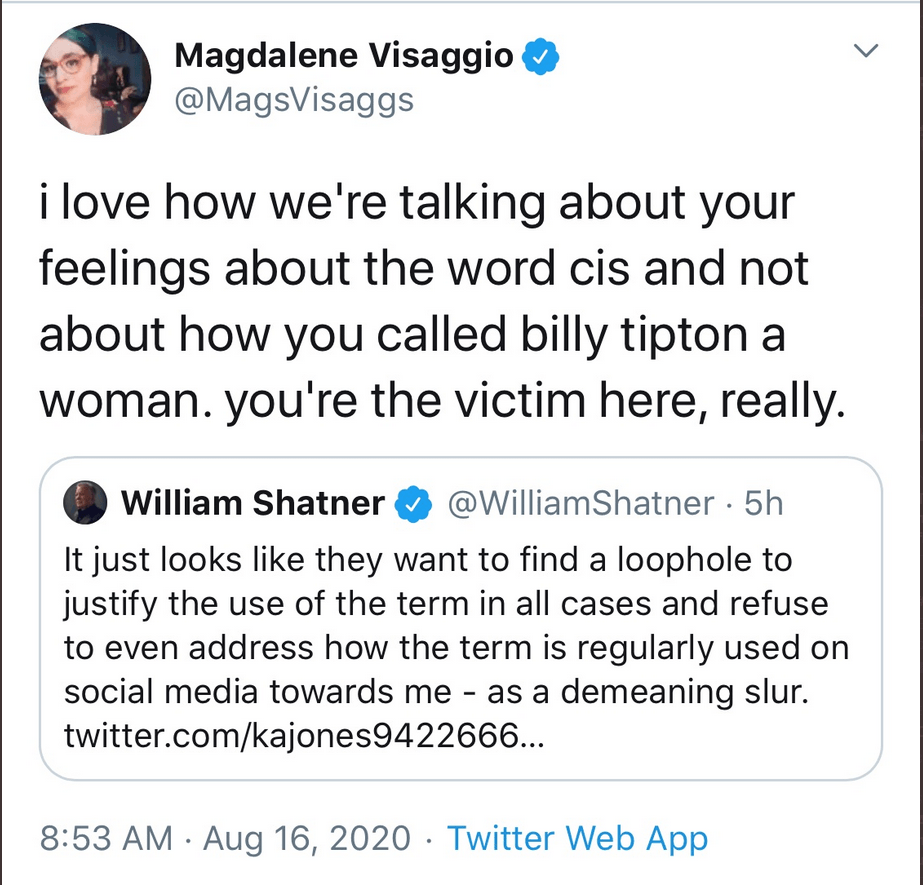Open the Twitter Web App source link
923x885 pixels.
(577, 838)
